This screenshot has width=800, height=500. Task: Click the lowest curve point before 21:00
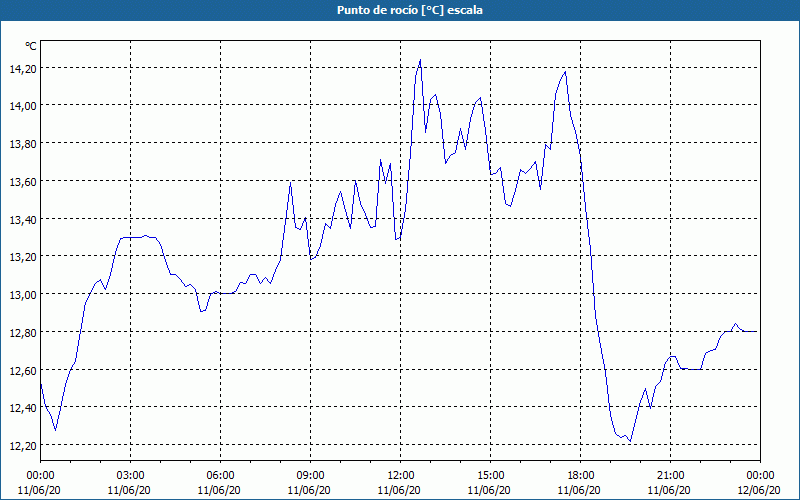631,441
